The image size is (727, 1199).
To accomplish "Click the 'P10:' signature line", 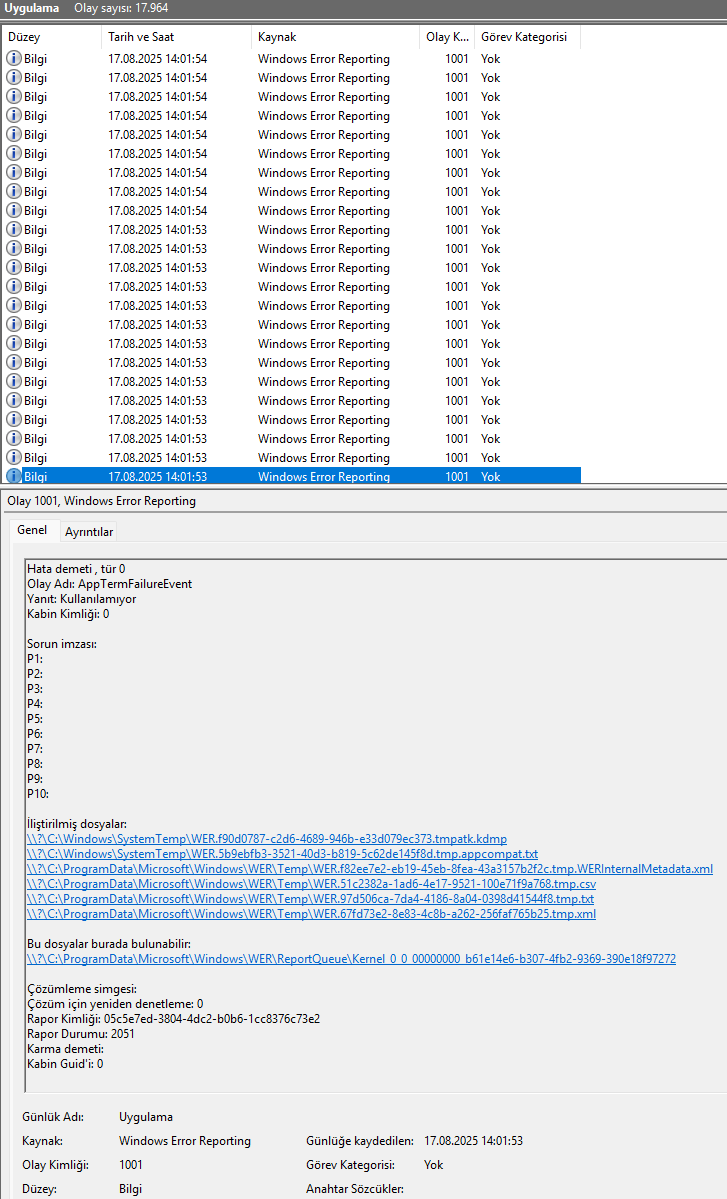I will click(37, 794).
